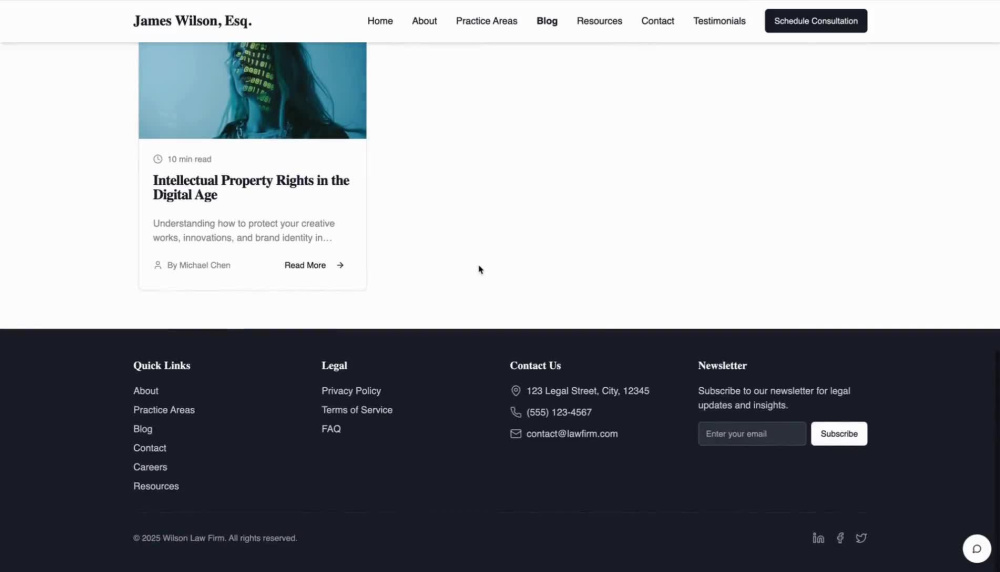
Task: Click the phone icon beside (555) 123-4567
Action: (x=515, y=413)
